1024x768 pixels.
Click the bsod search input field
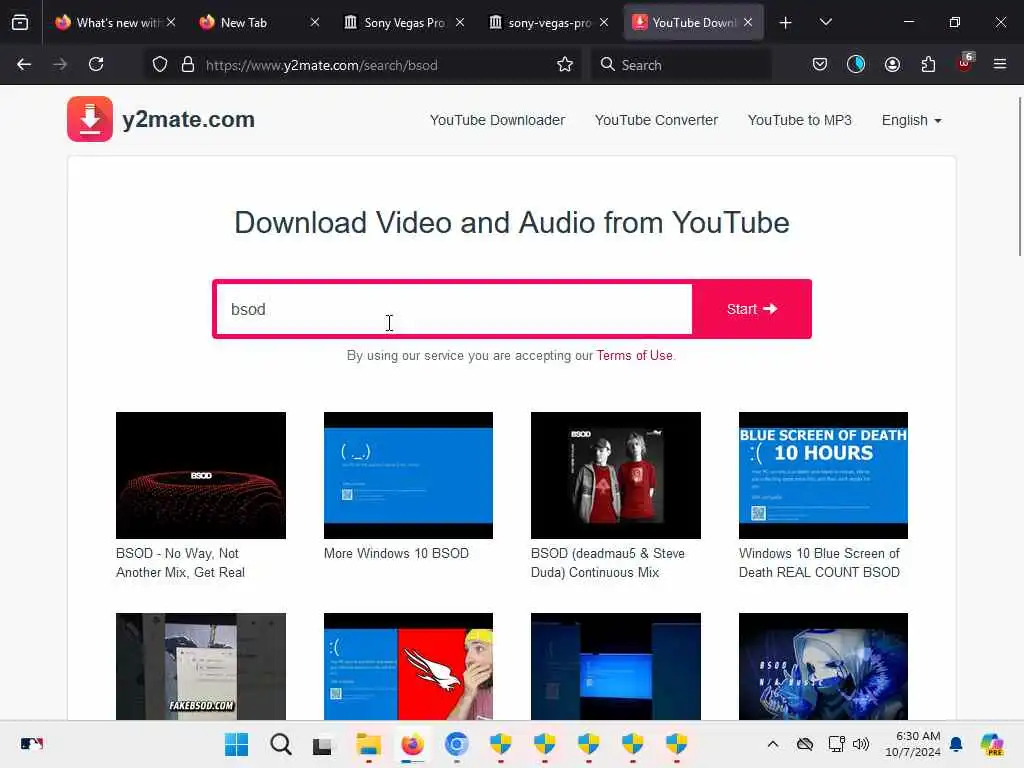click(x=454, y=309)
